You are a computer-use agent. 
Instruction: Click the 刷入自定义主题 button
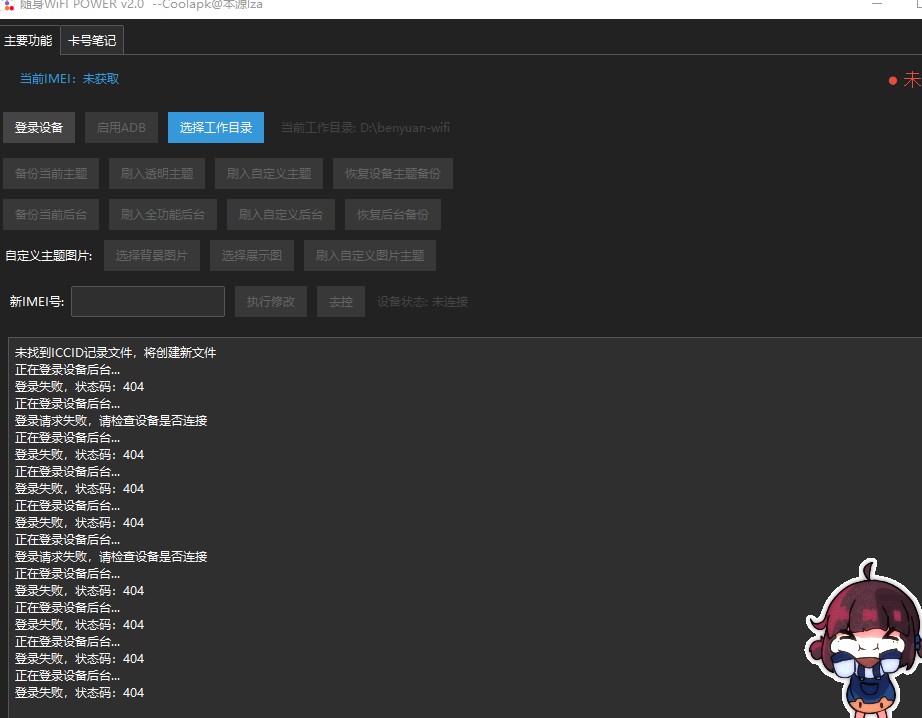(x=269, y=174)
